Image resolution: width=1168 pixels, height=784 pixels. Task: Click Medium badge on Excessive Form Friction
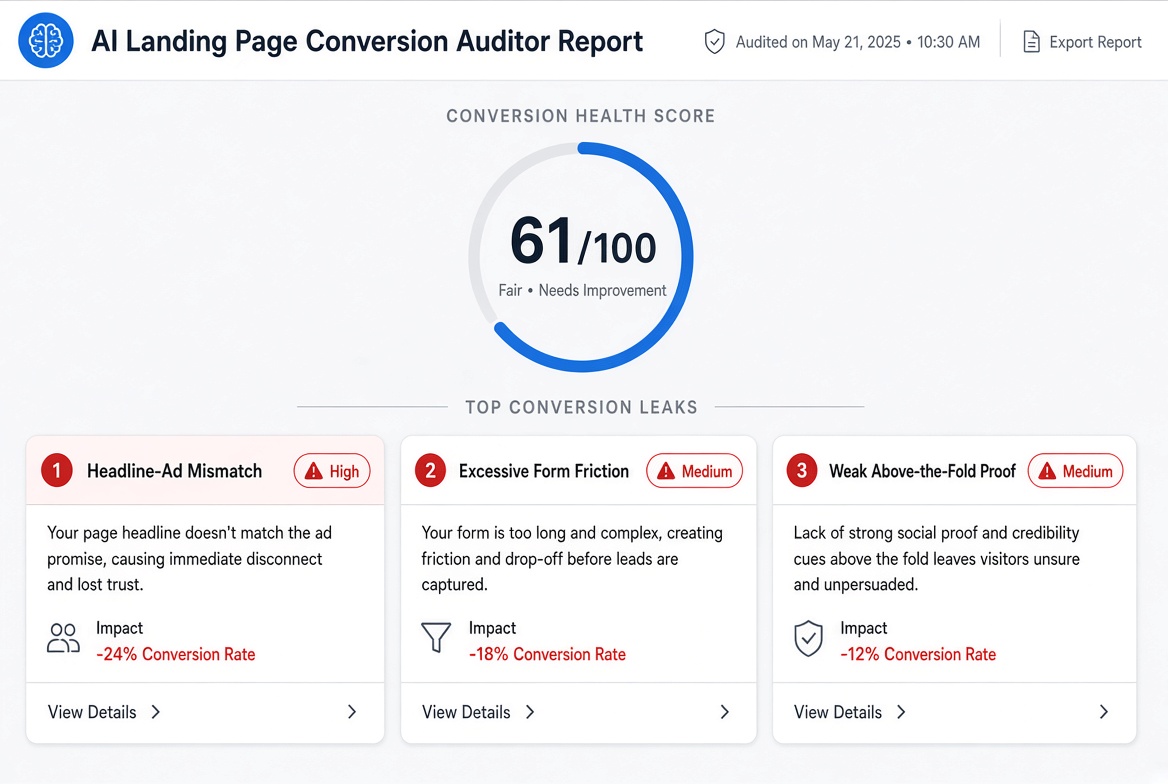coord(694,471)
